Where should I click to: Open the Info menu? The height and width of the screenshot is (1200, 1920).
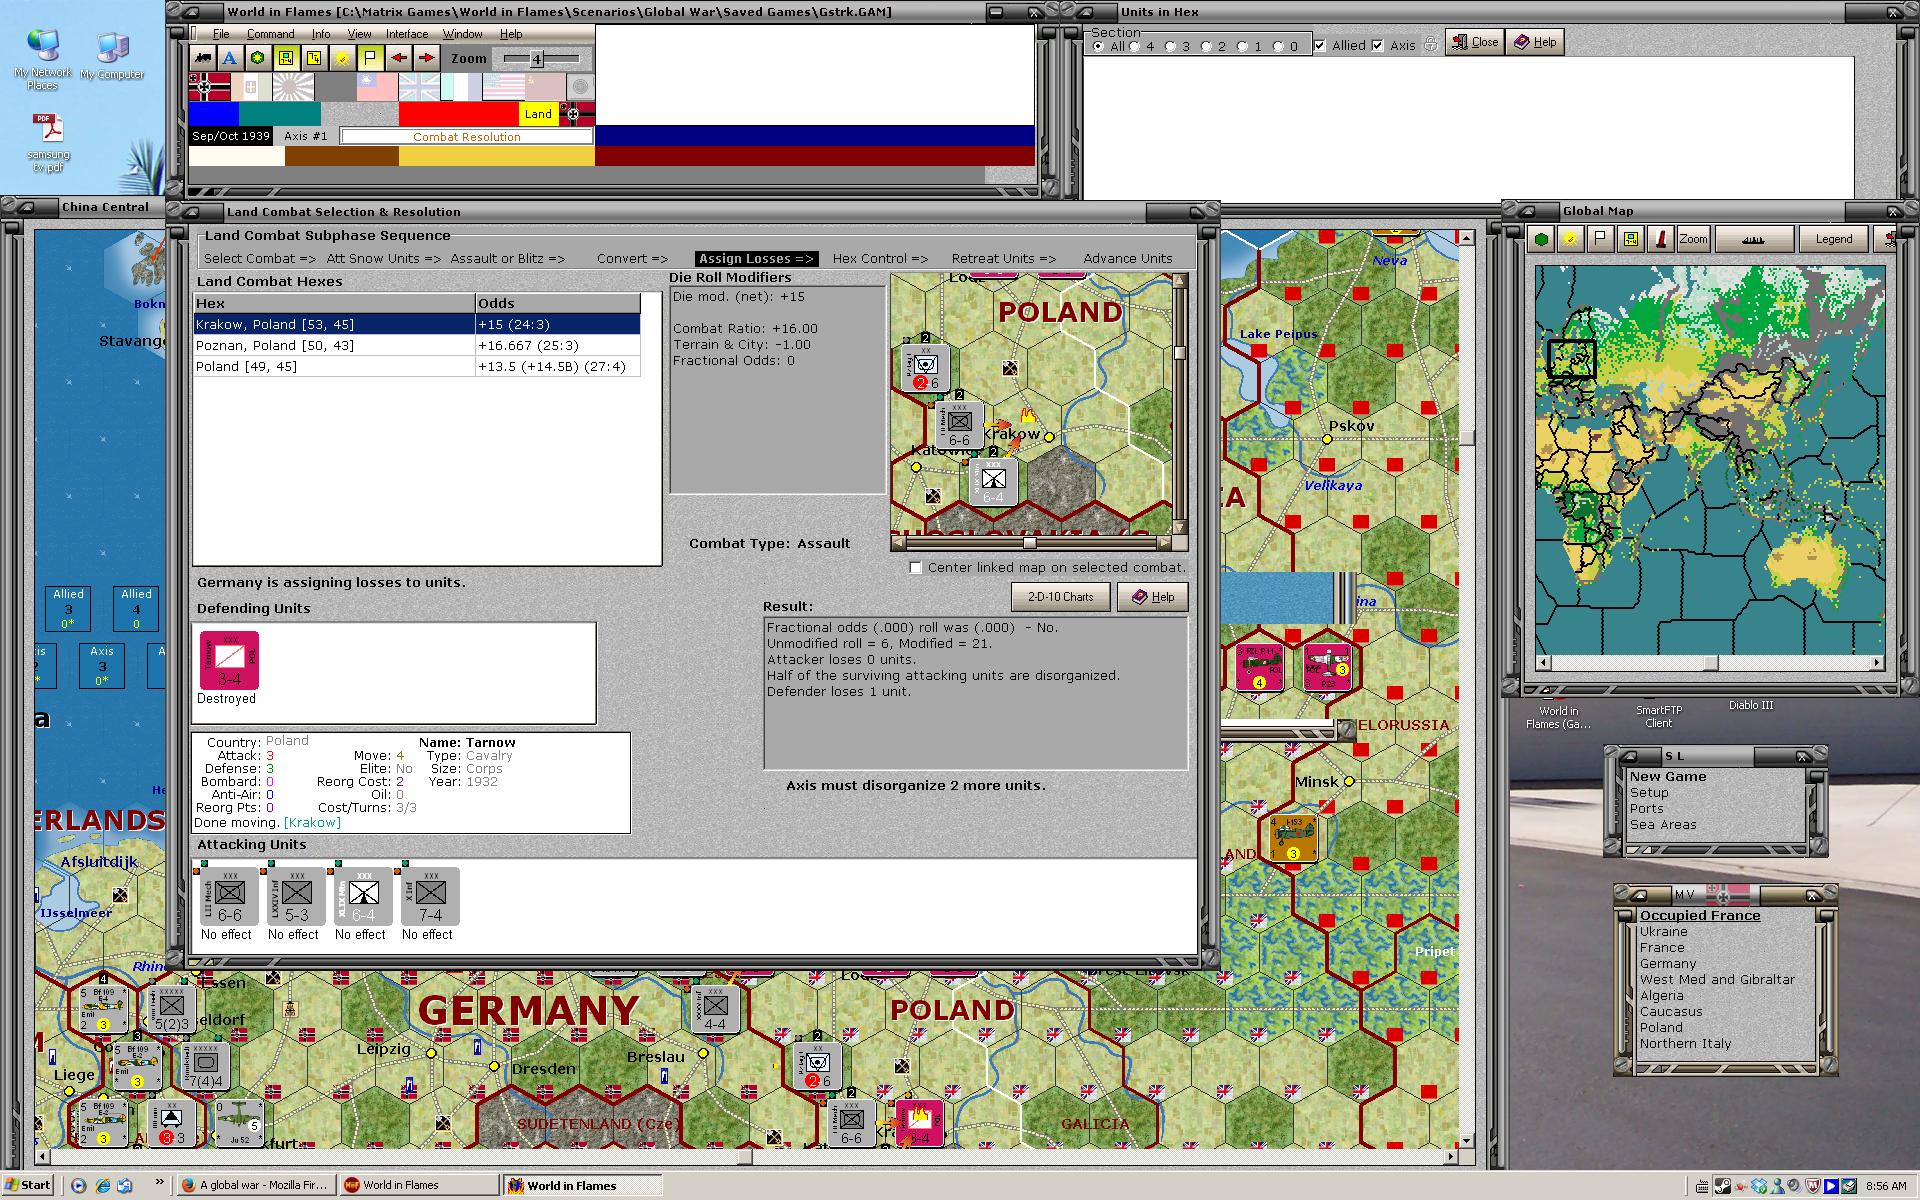[x=320, y=34]
